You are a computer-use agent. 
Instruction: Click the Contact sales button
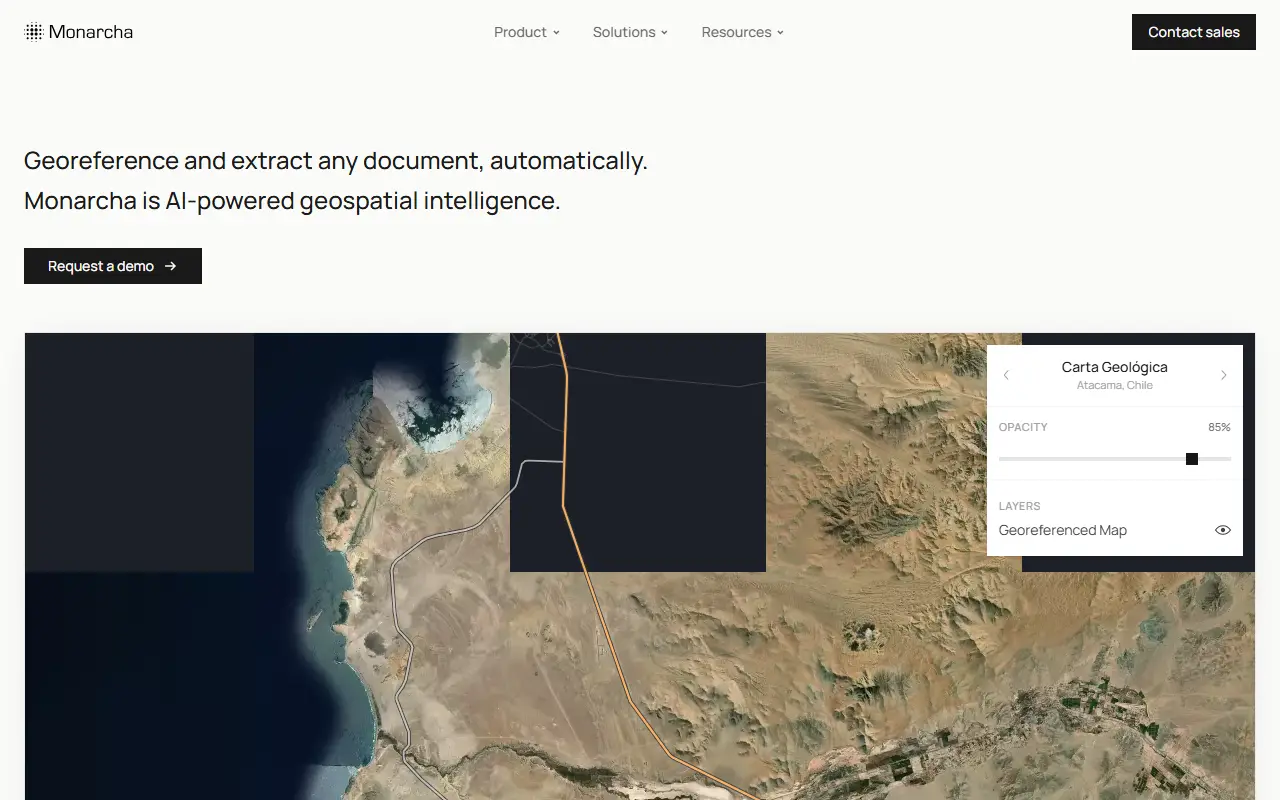tap(1194, 32)
